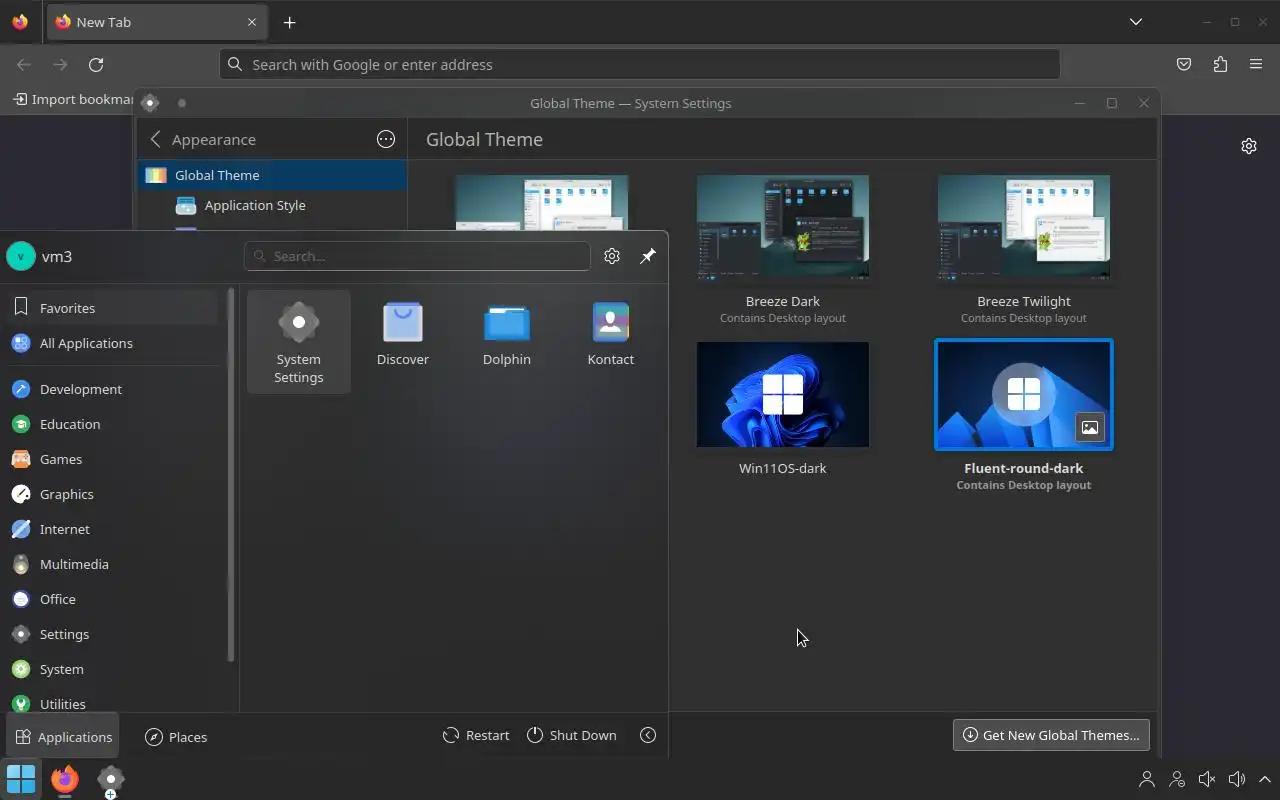Image resolution: width=1280 pixels, height=800 pixels.
Task: Click the muted speaker tray icon
Action: coord(1207,779)
